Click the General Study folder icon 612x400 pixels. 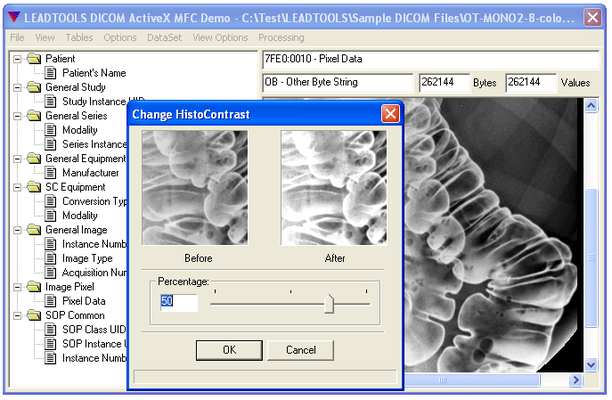34,87
